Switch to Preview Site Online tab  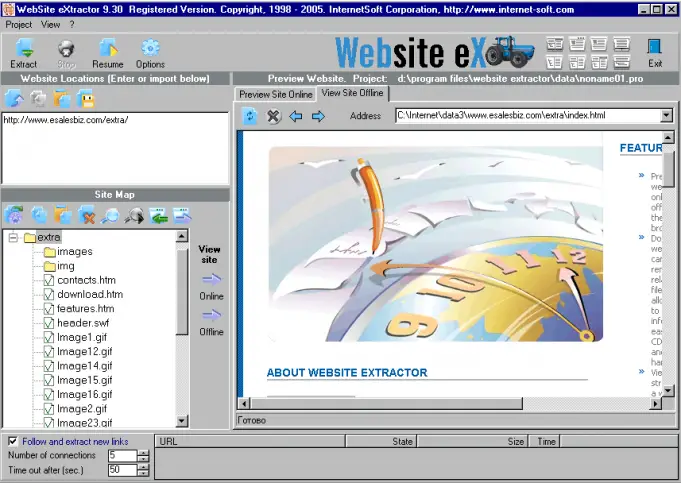[275, 94]
